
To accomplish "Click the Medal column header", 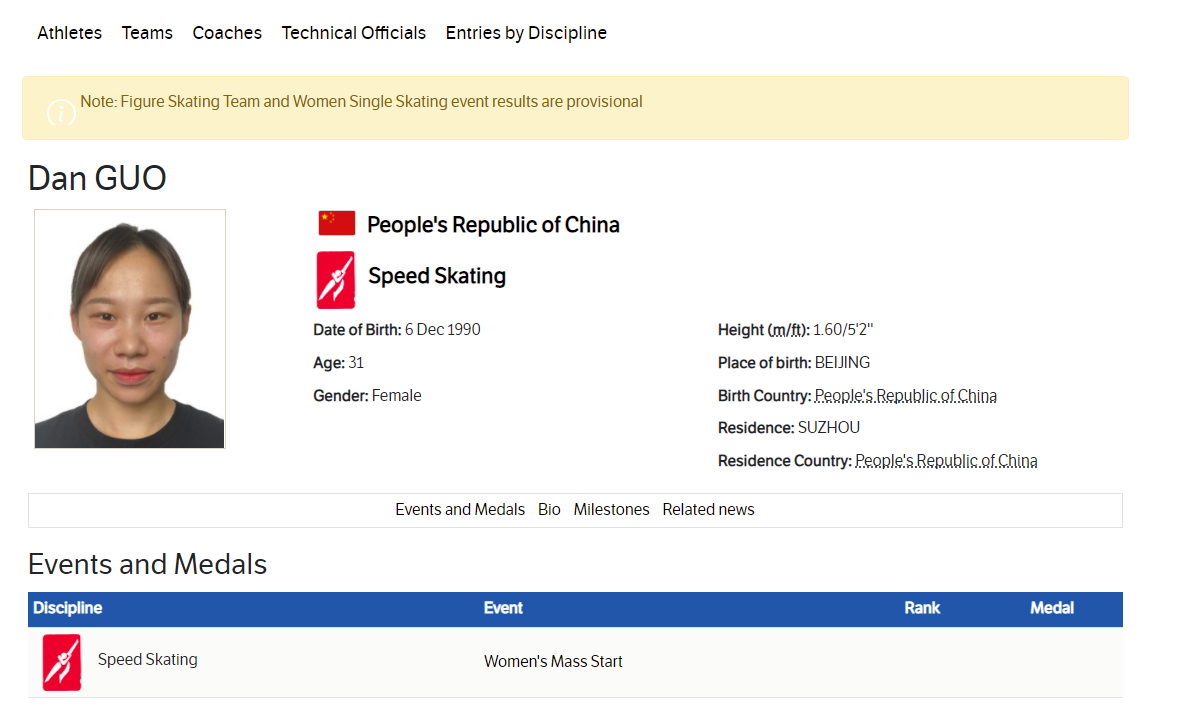I will point(1052,608).
